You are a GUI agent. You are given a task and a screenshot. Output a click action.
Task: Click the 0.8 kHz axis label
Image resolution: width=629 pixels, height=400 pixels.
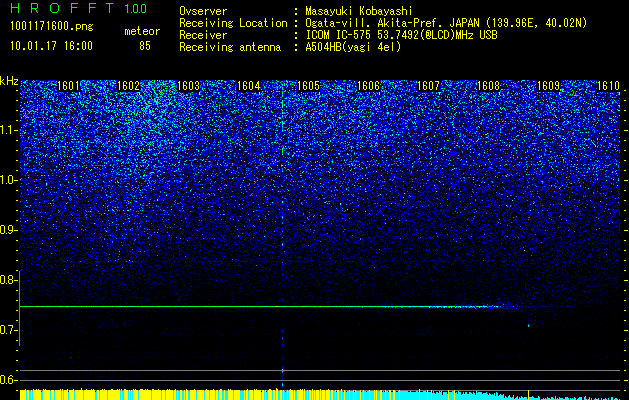tap(8, 280)
